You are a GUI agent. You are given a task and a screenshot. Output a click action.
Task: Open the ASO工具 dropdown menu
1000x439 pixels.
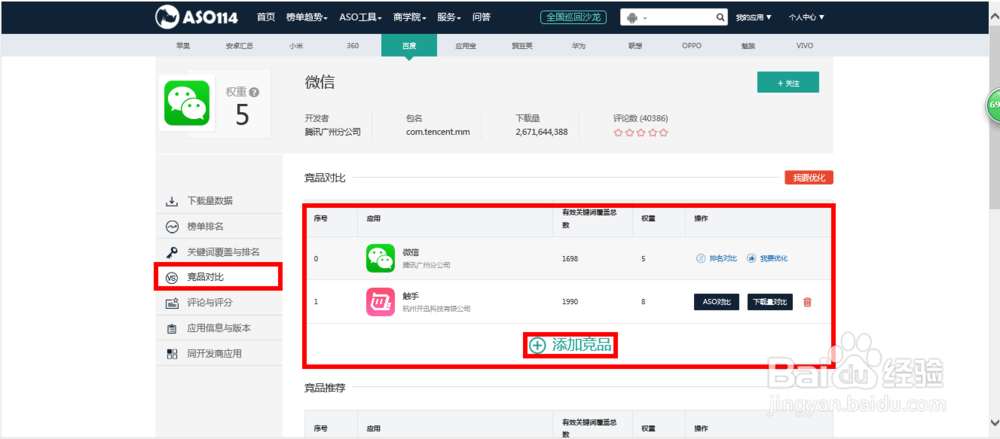(x=360, y=17)
